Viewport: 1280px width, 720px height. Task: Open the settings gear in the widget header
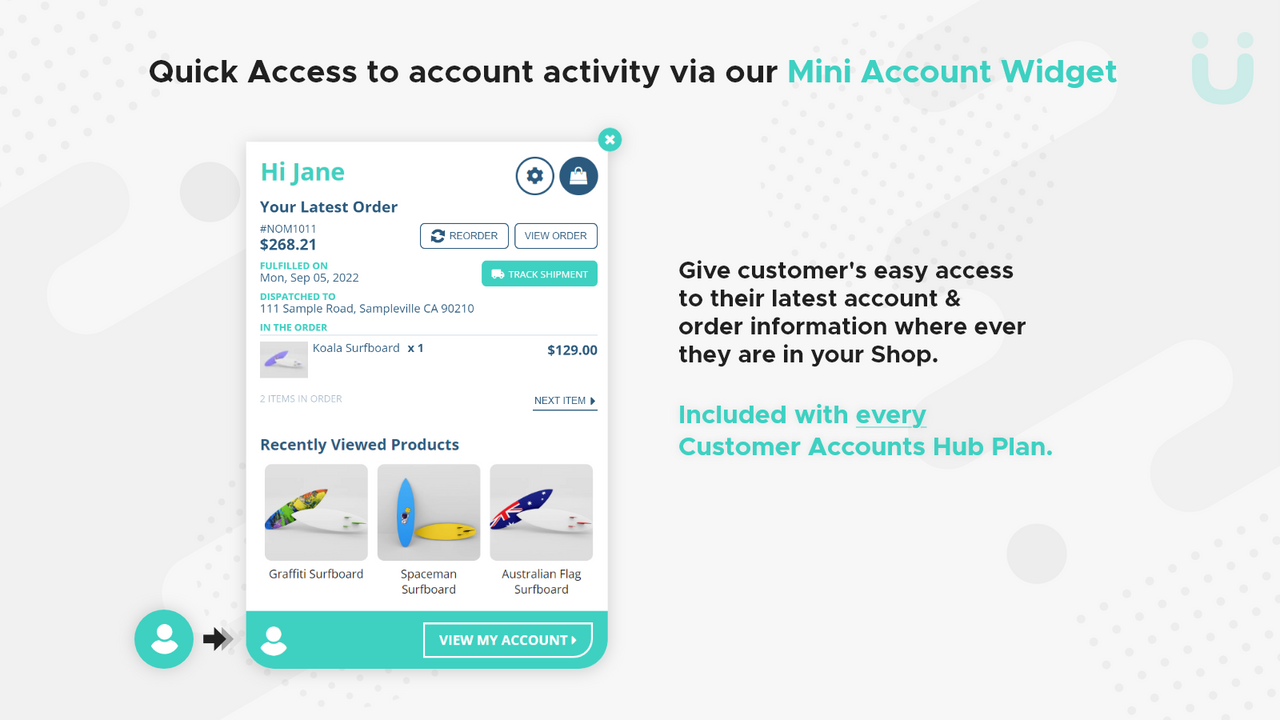pos(535,175)
